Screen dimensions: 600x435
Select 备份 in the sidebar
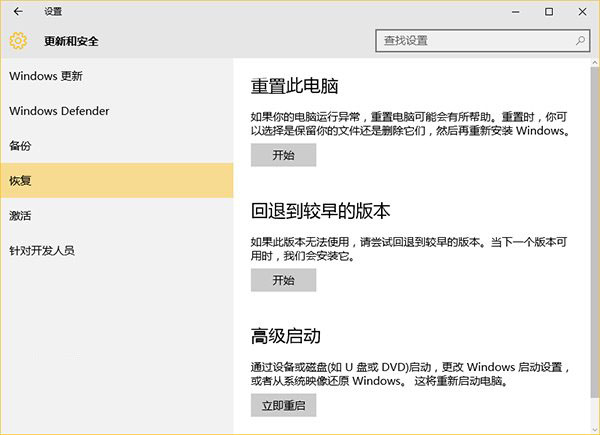coord(20,146)
